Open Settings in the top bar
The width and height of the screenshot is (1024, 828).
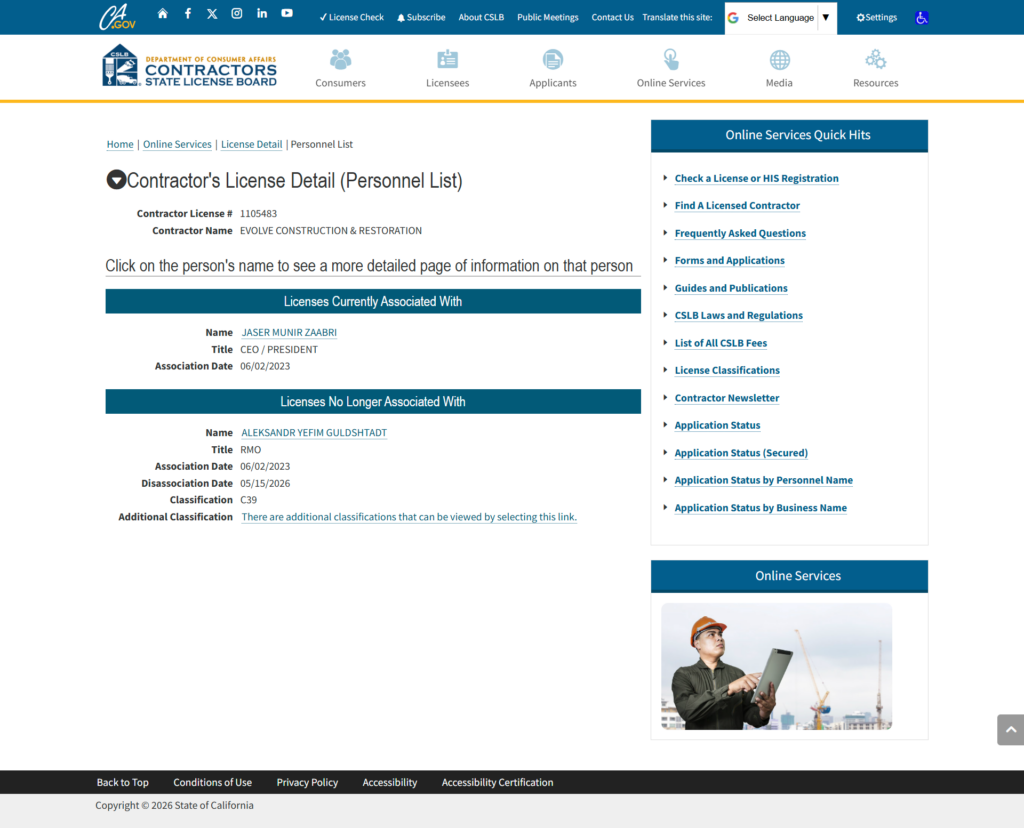pyautogui.click(x=876, y=18)
